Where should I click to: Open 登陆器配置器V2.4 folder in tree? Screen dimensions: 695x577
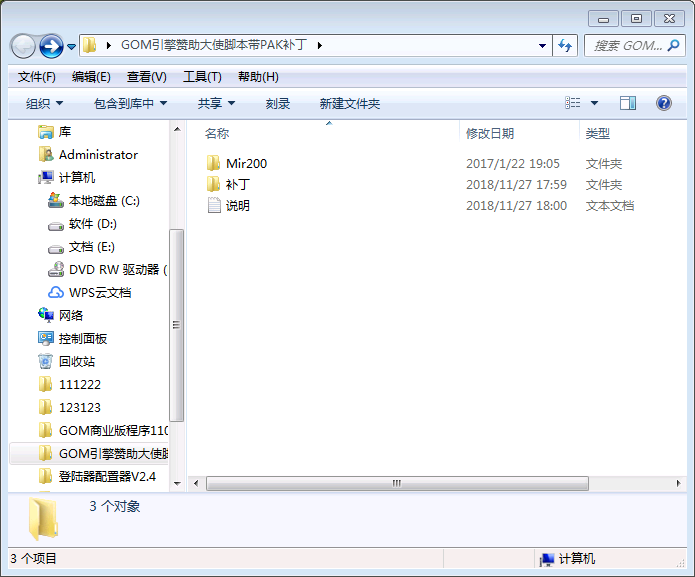[107, 477]
